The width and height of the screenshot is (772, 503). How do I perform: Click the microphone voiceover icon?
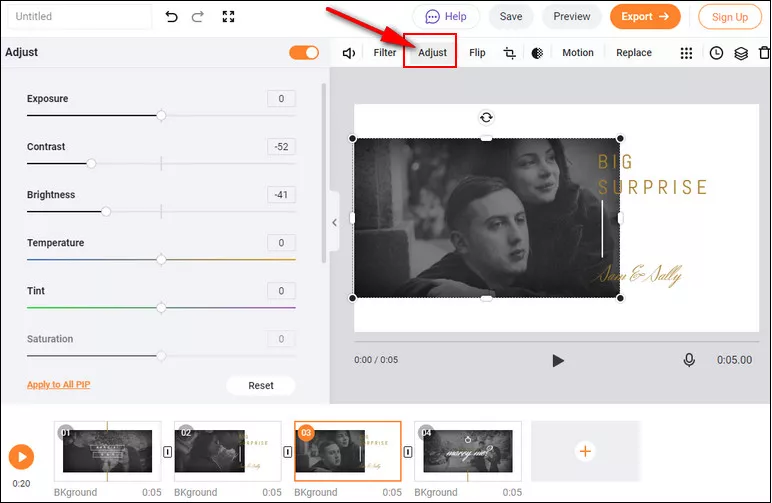point(689,360)
